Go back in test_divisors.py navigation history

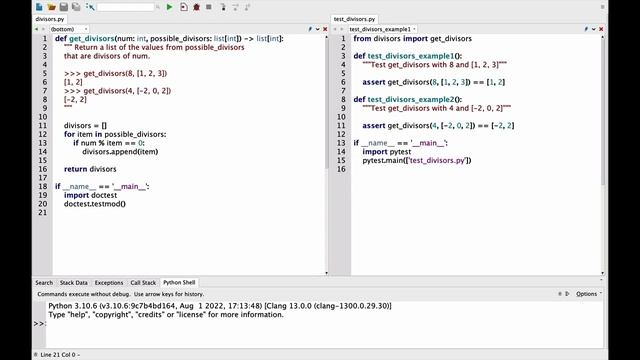335,29
